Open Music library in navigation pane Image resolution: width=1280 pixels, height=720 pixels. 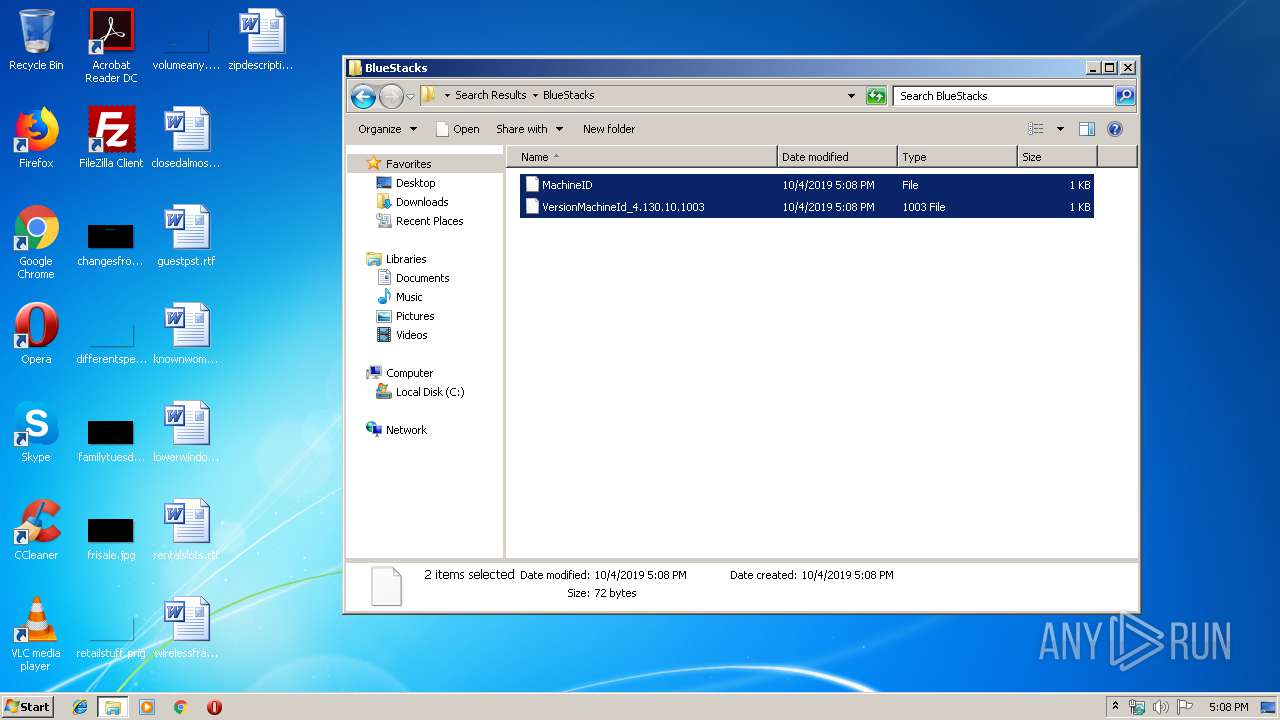(409, 297)
